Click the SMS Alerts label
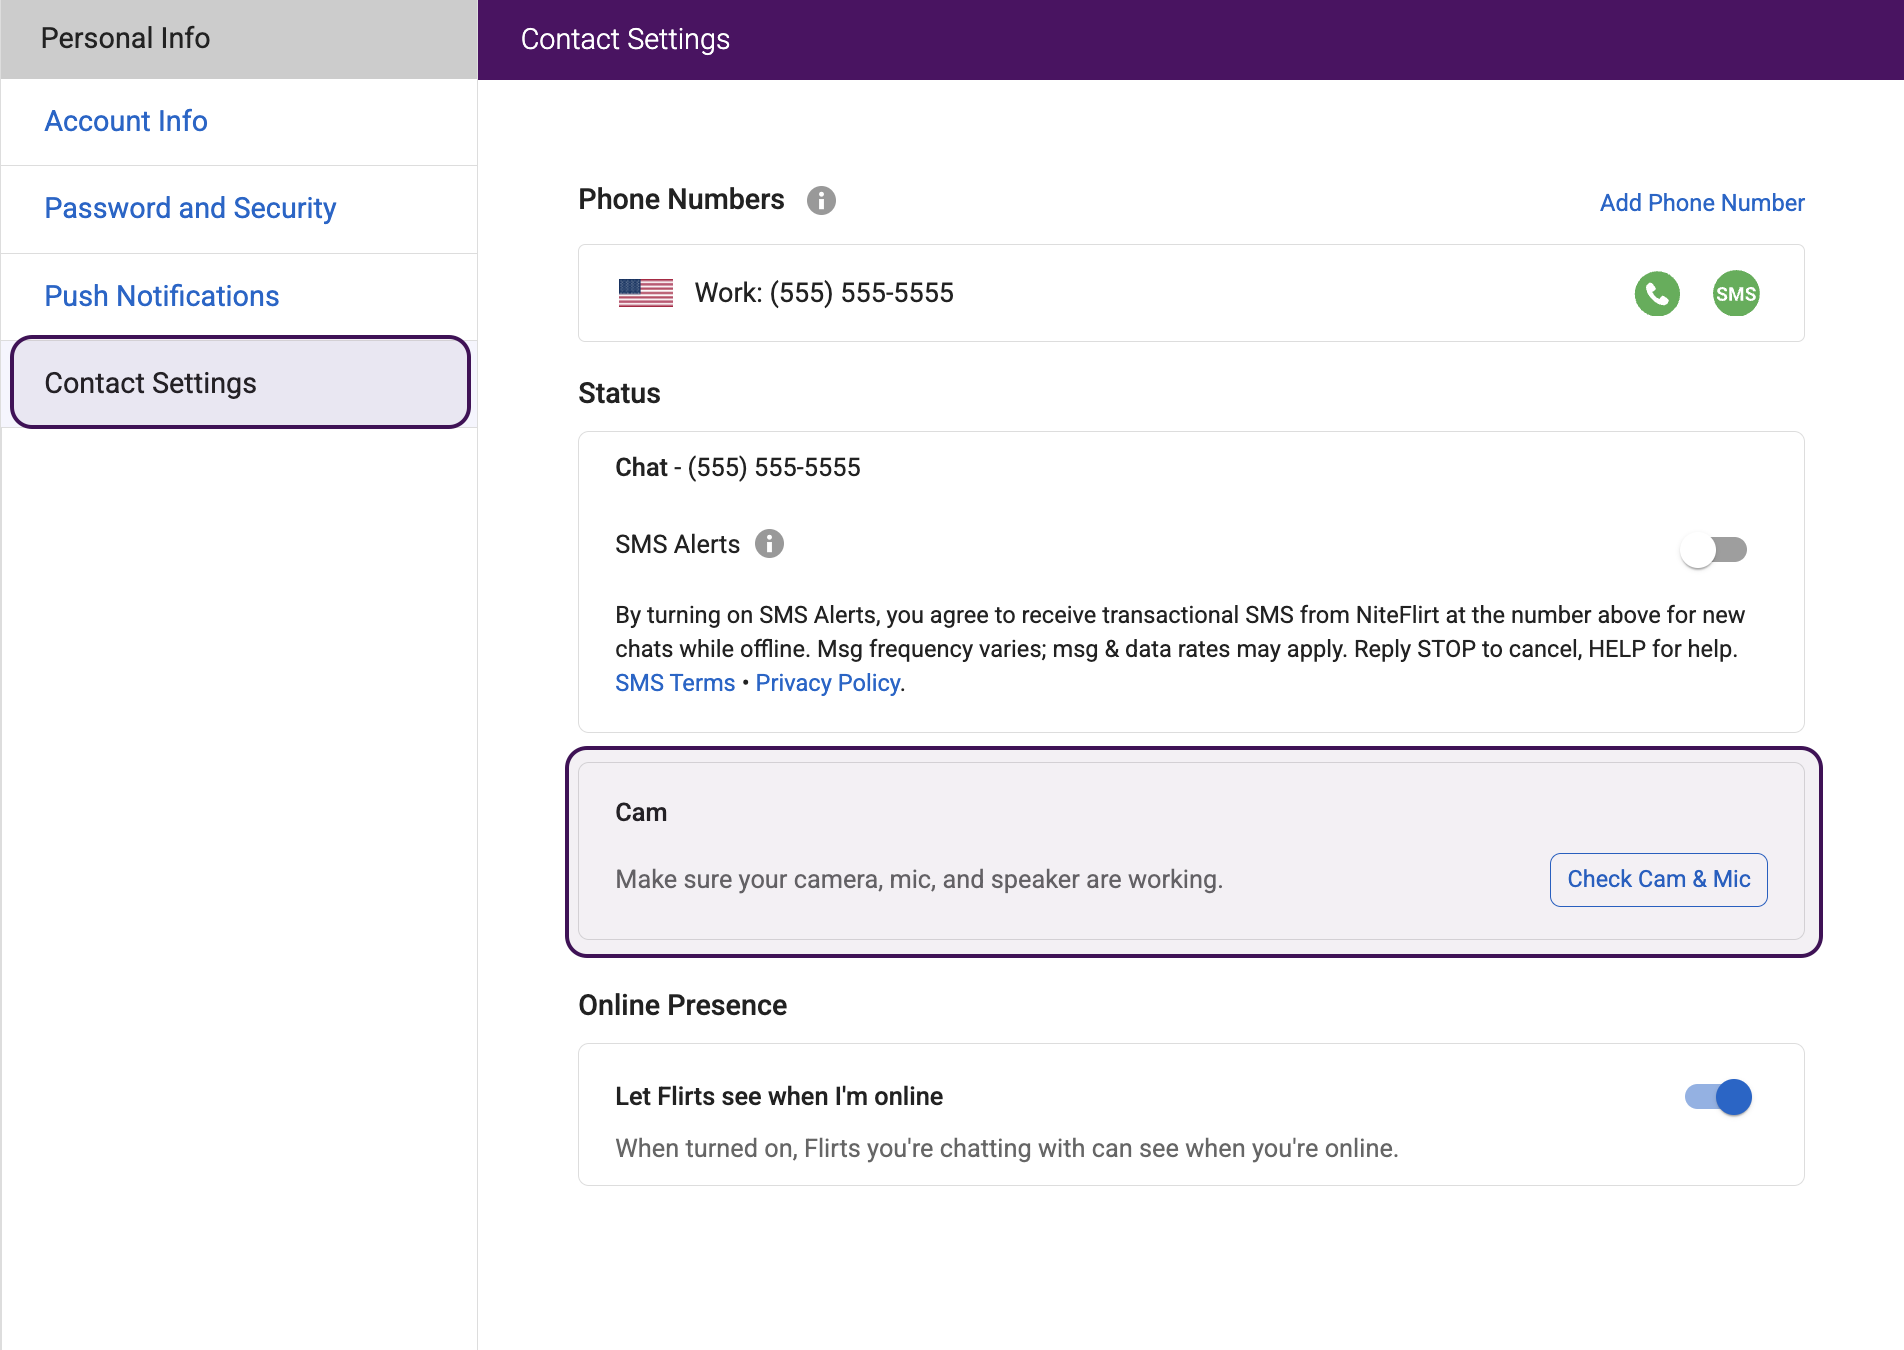Image resolution: width=1904 pixels, height=1350 pixels. point(677,545)
